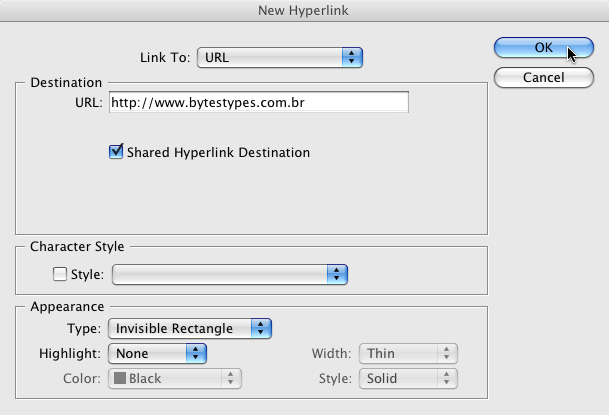
Task: Click the OK button
Action: pyautogui.click(x=544, y=48)
